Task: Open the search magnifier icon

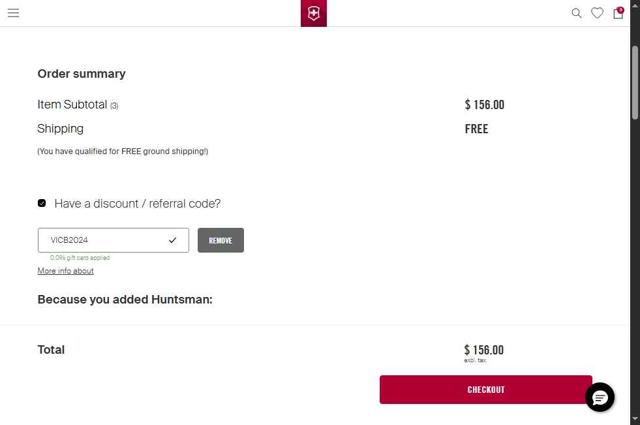Action: pos(576,13)
